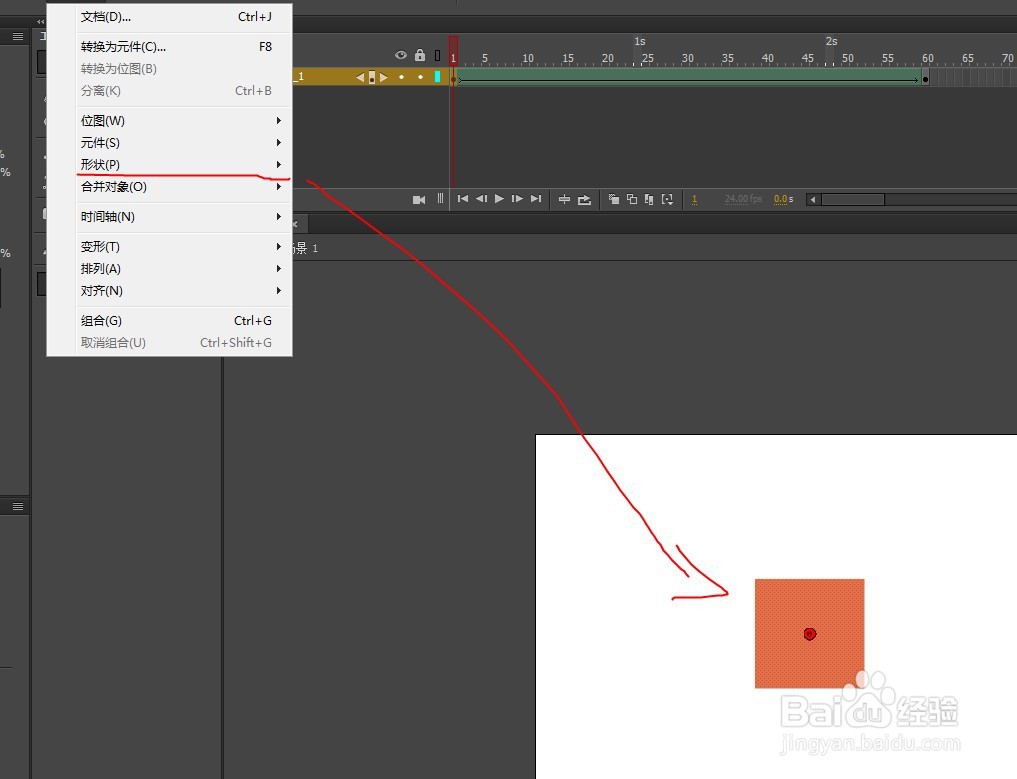Toggle edit multiple frames icon
The height and width of the screenshot is (779, 1017).
(649, 199)
